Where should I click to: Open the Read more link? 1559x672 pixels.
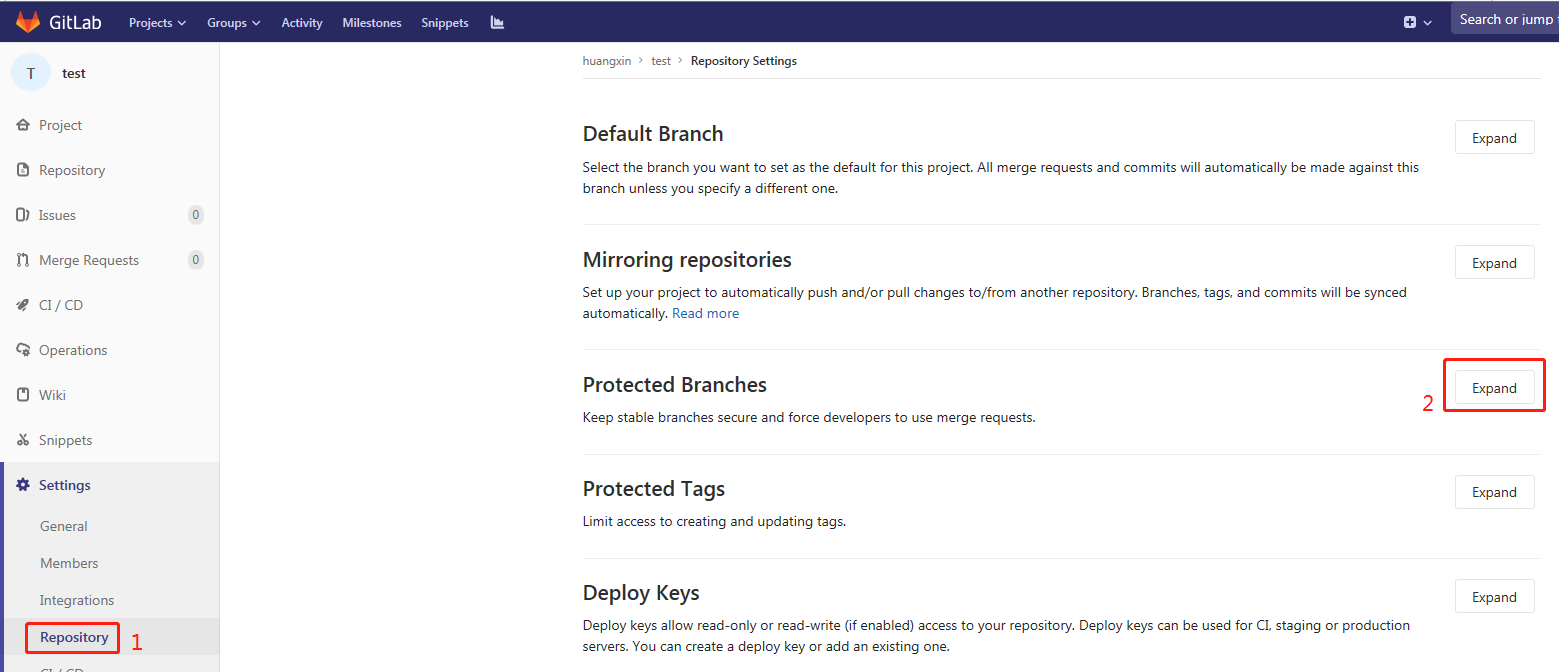tap(705, 313)
